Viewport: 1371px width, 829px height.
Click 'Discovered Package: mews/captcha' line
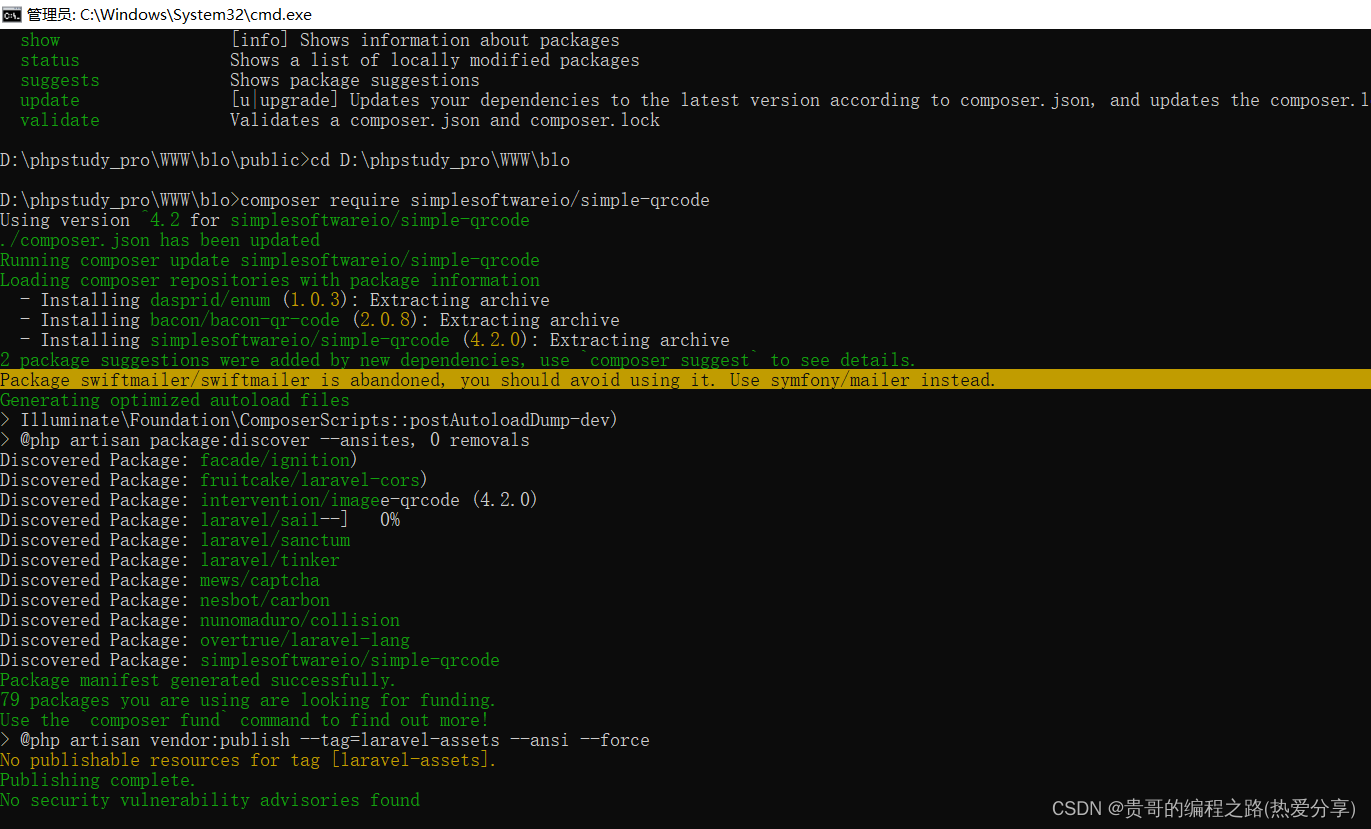(160, 580)
